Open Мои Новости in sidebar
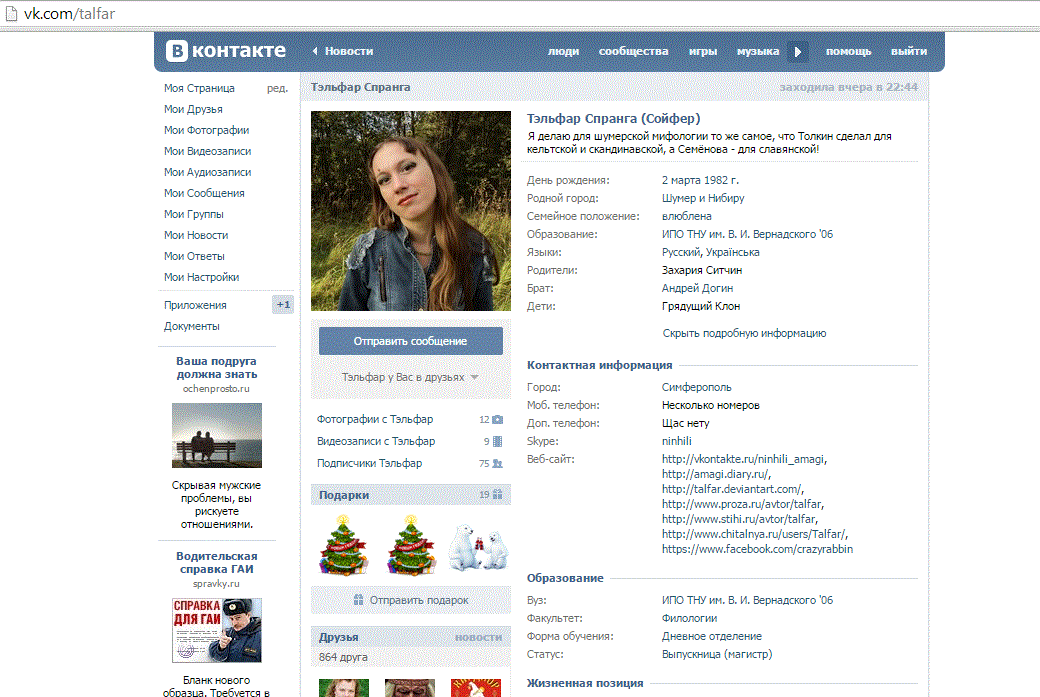1040x697 pixels. (x=196, y=235)
